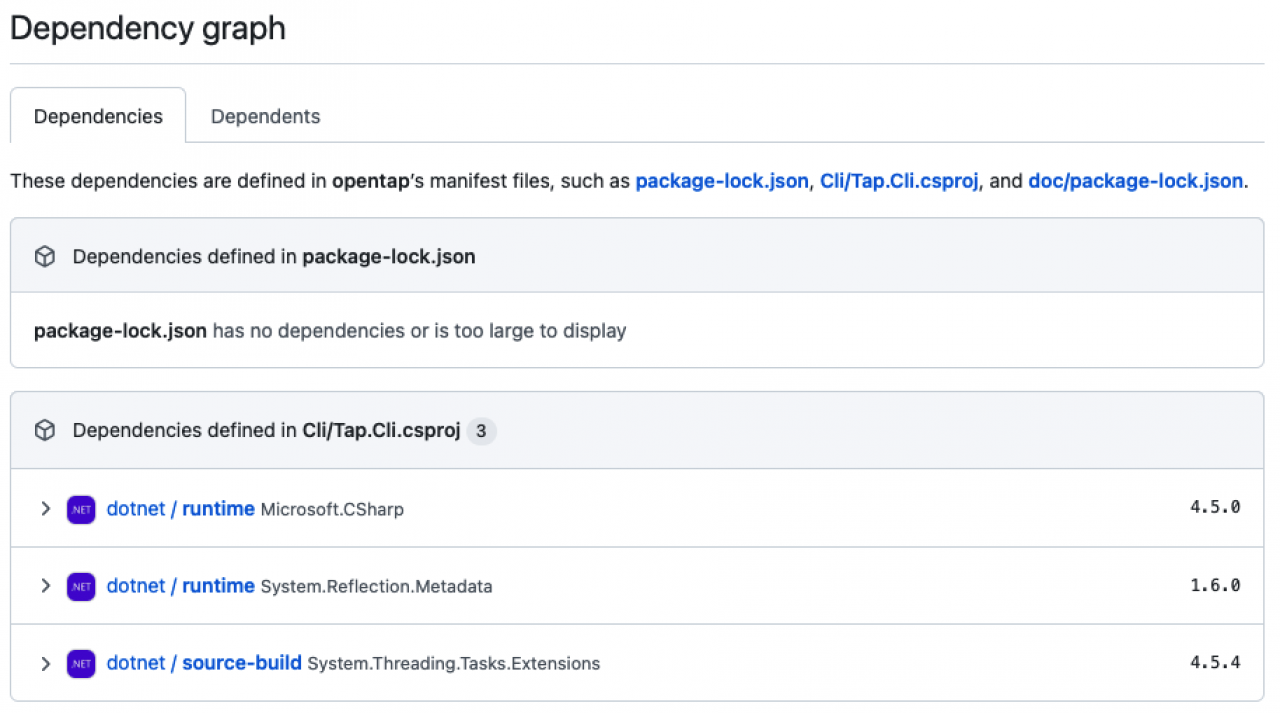The height and width of the screenshot is (713, 1280).
Task: Click the .NET icon beside System.Reflection.Metadata
Action: click(x=81, y=586)
